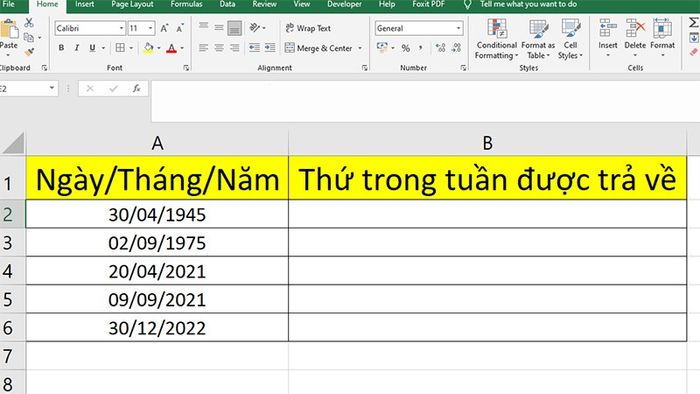Open the Underline style dropdown arrow
The width and height of the screenshot is (700, 394).
(x=103, y=48)
